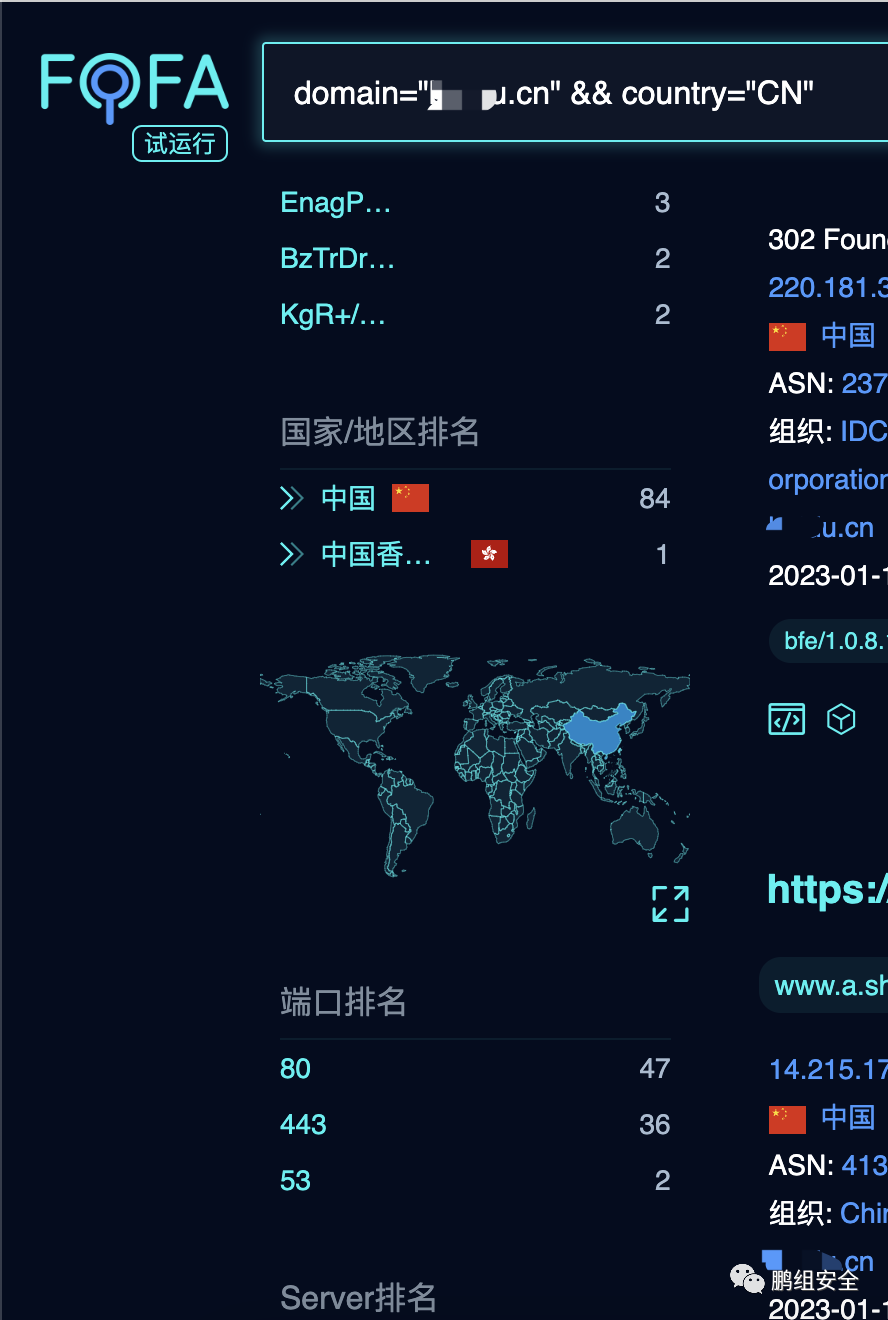Viewport: 888px width, 1320px height.
Task: Click the 中国 link in second result
Action: pyautogui.click(x=848, y=1117)
